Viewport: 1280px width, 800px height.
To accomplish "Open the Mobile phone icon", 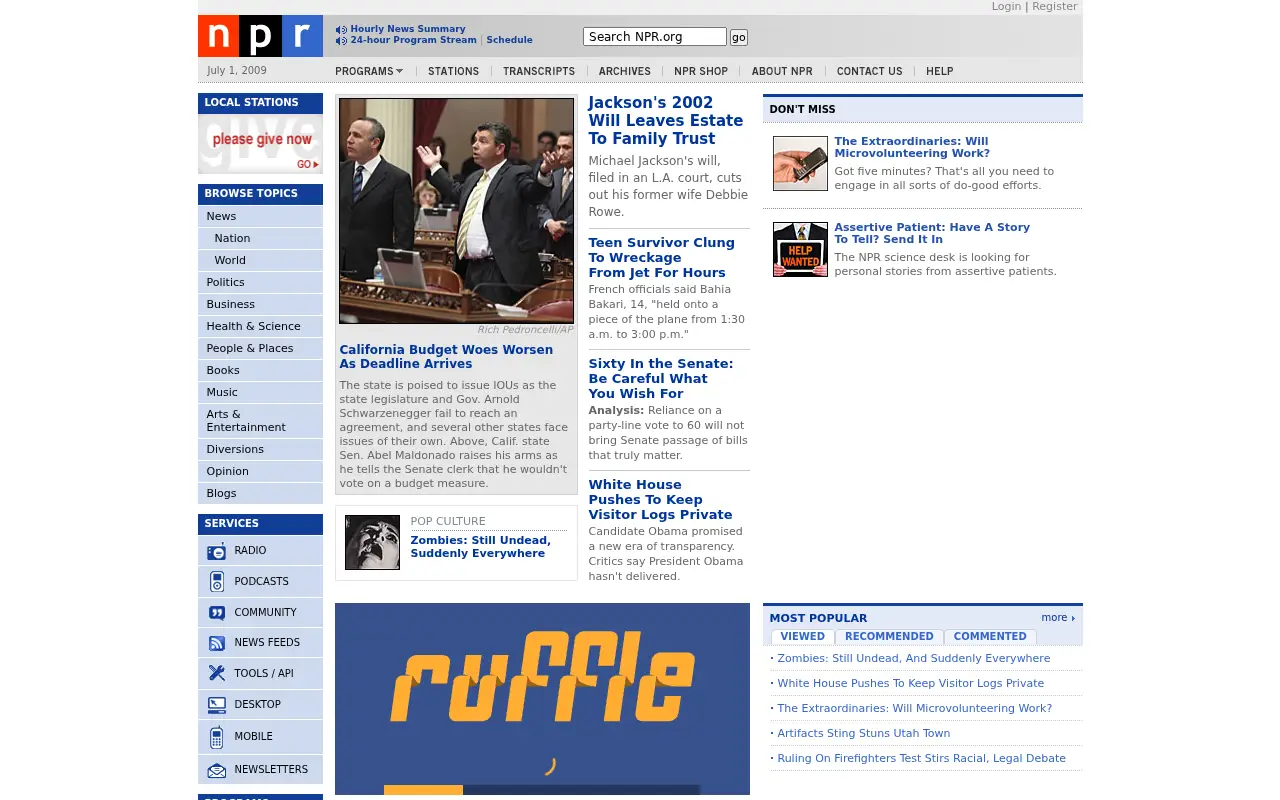I will click(217, 737).
